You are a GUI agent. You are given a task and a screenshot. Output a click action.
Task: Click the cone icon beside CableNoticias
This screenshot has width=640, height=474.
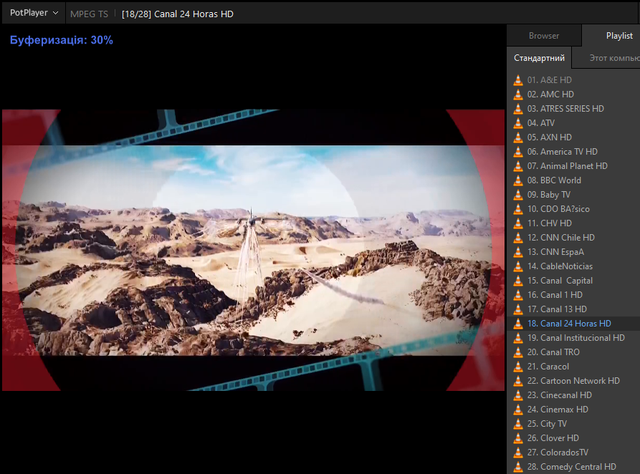[x=518, y=266]
